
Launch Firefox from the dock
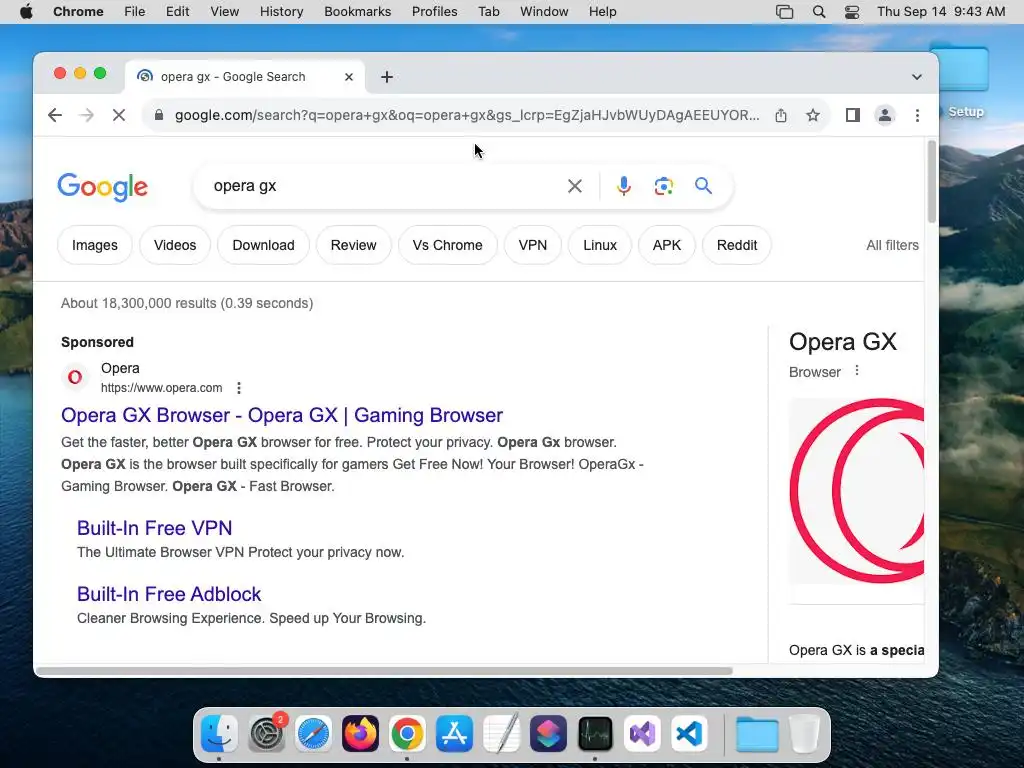tap(360, 733)
